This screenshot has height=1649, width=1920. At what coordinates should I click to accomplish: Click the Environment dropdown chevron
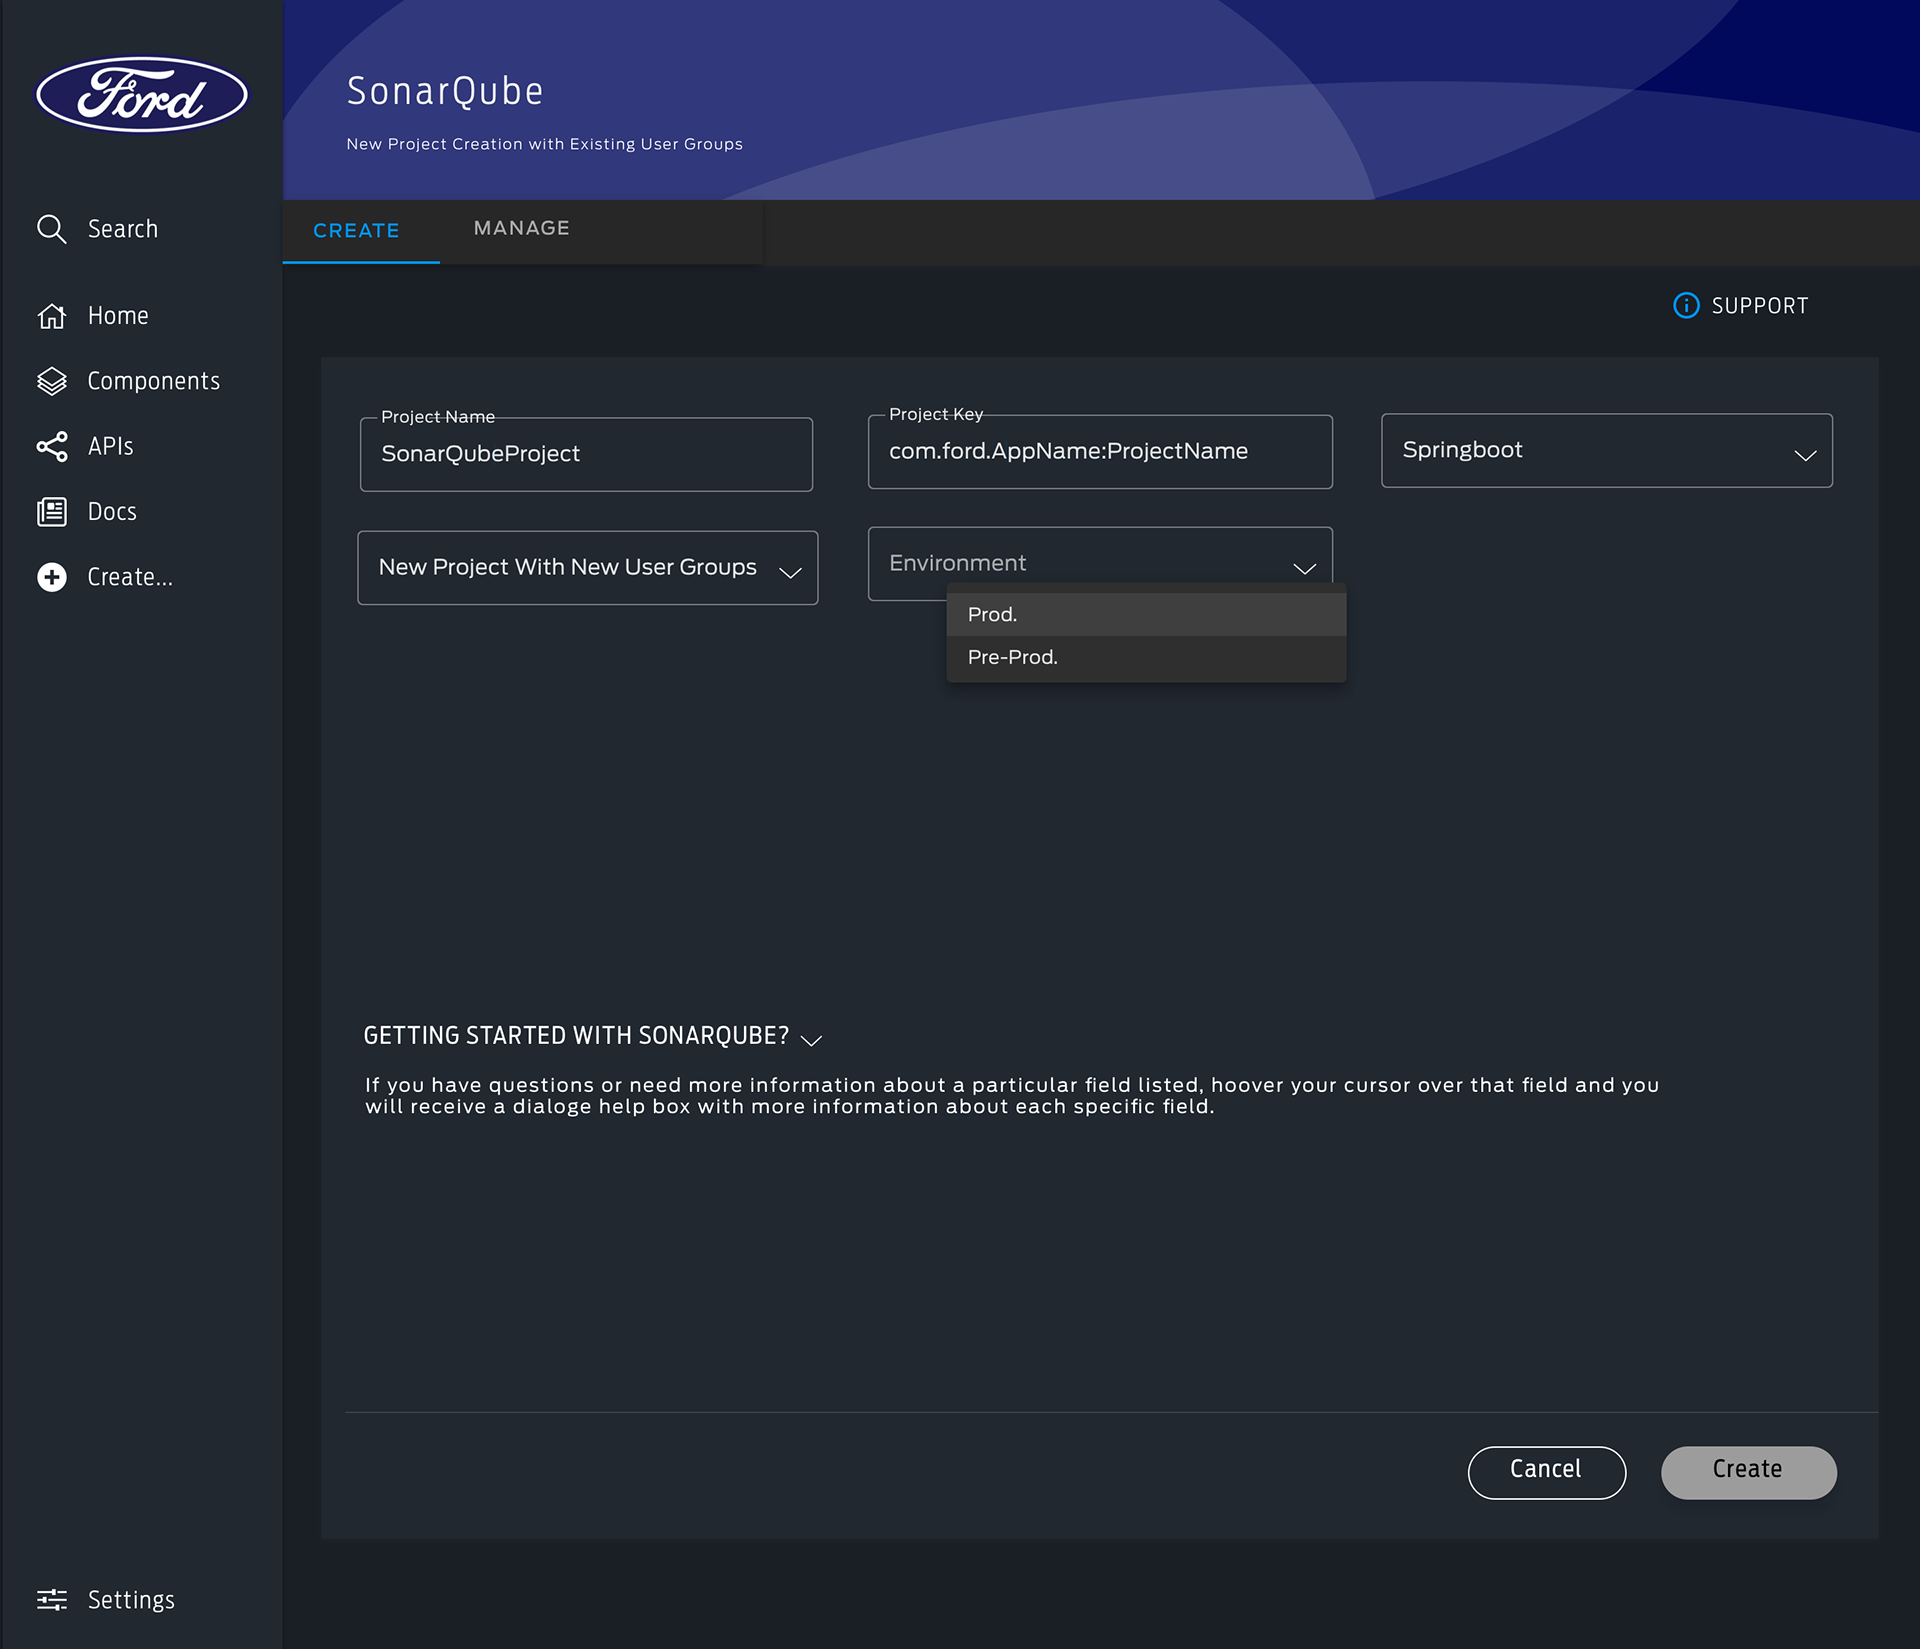pyautogui.click(x=1304, y=568)
